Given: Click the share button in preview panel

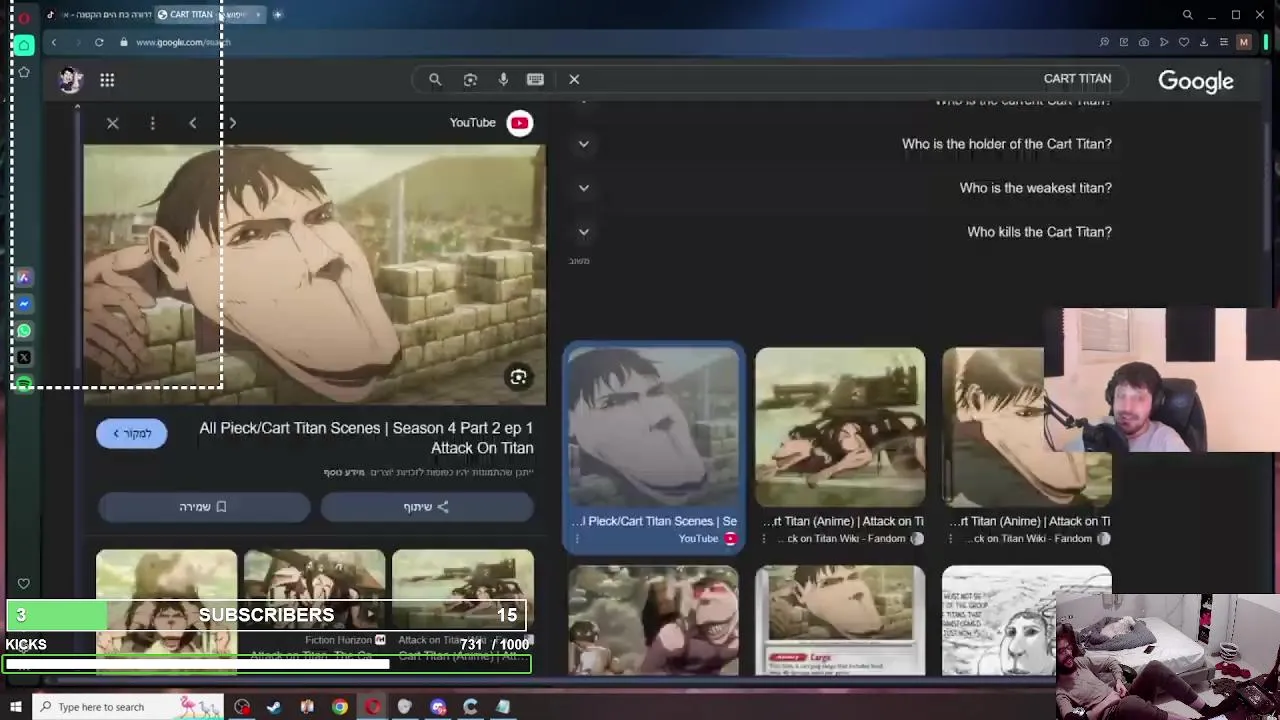Looking at the screenshot, I should [427, 507].
